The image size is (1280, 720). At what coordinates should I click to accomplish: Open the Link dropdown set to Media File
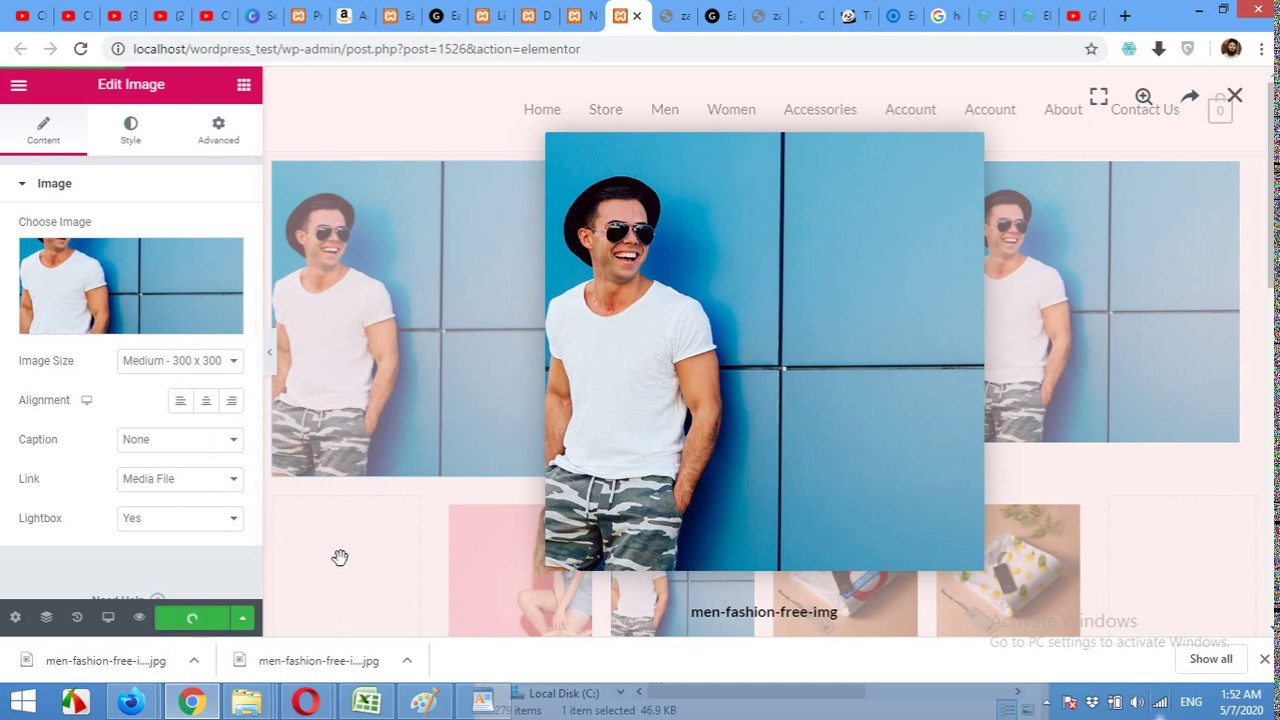tap(180, 479)
